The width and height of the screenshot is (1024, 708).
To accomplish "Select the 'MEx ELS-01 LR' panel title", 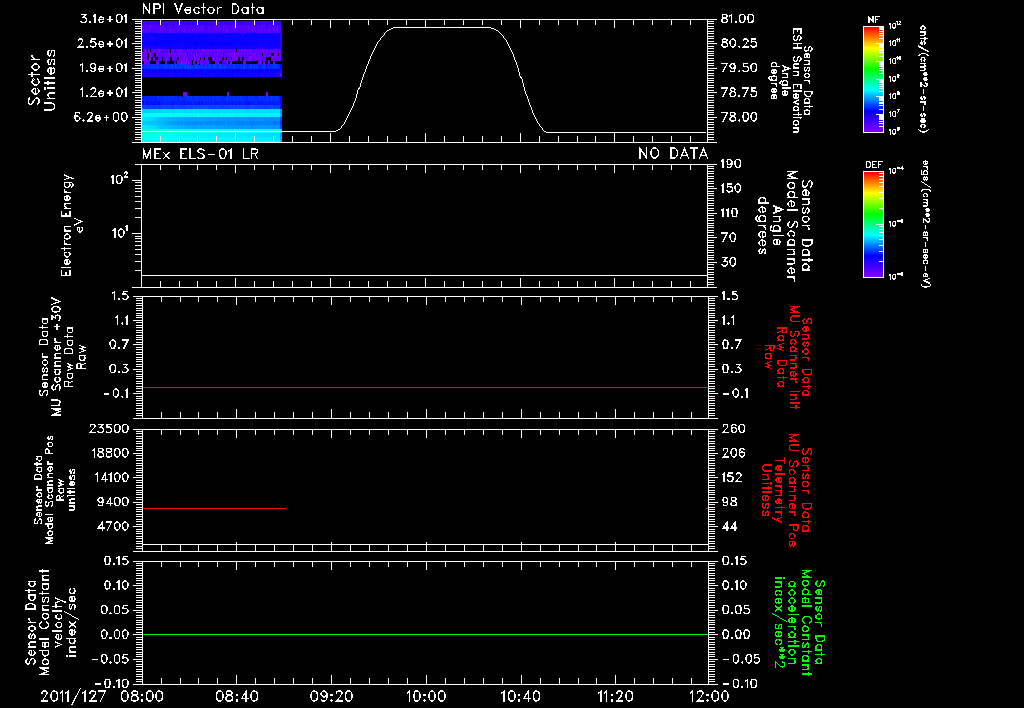I will click(x=200, y=154).
